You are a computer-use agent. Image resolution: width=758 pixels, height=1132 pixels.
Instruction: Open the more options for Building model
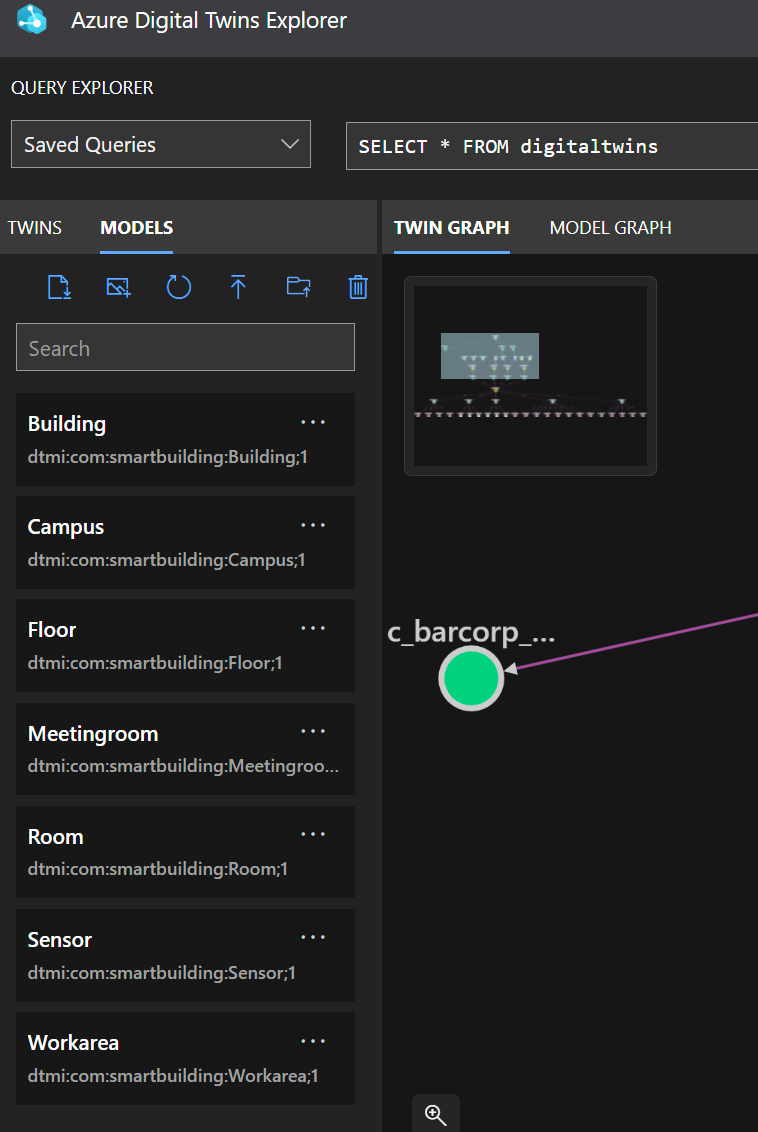[313, 422]
